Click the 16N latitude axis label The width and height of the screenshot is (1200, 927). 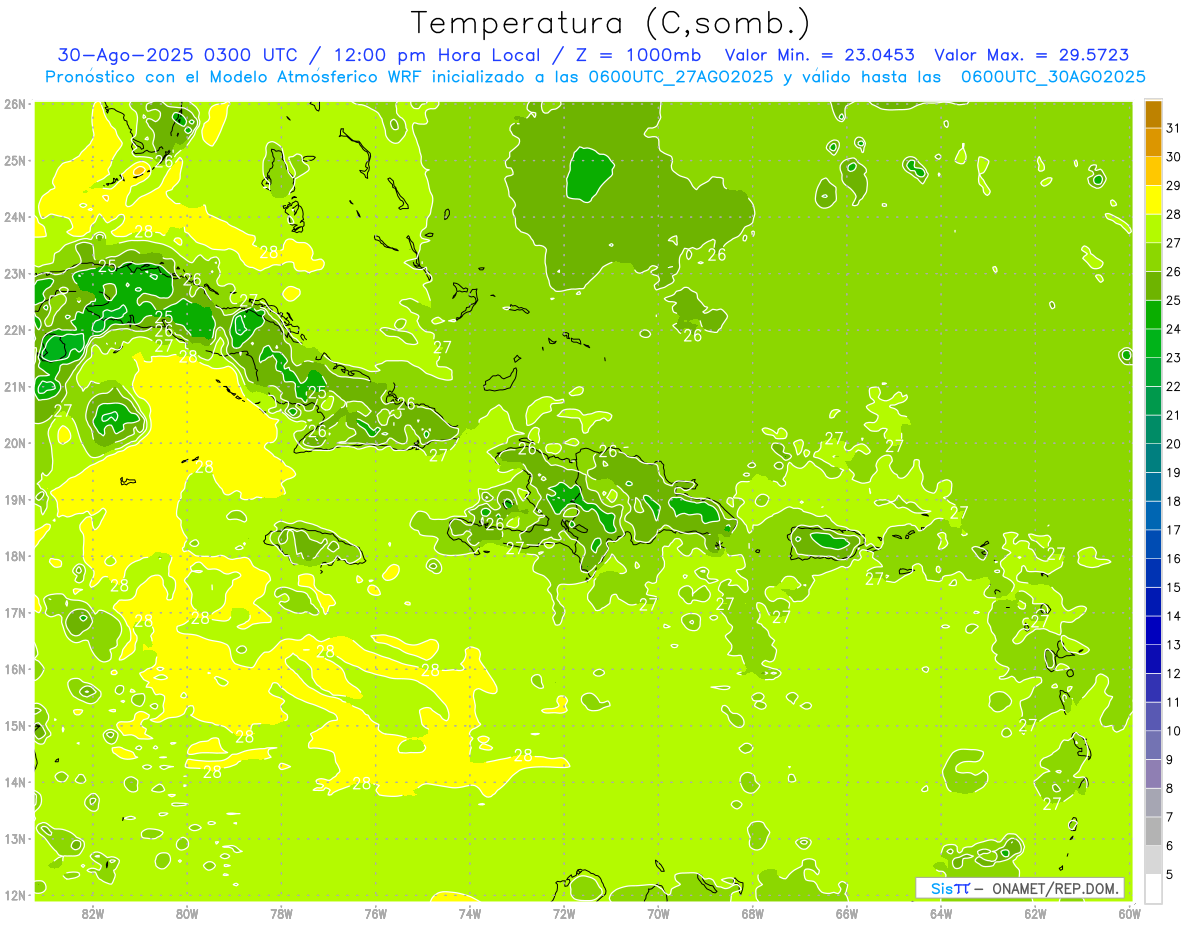click(x=15, y=669)
